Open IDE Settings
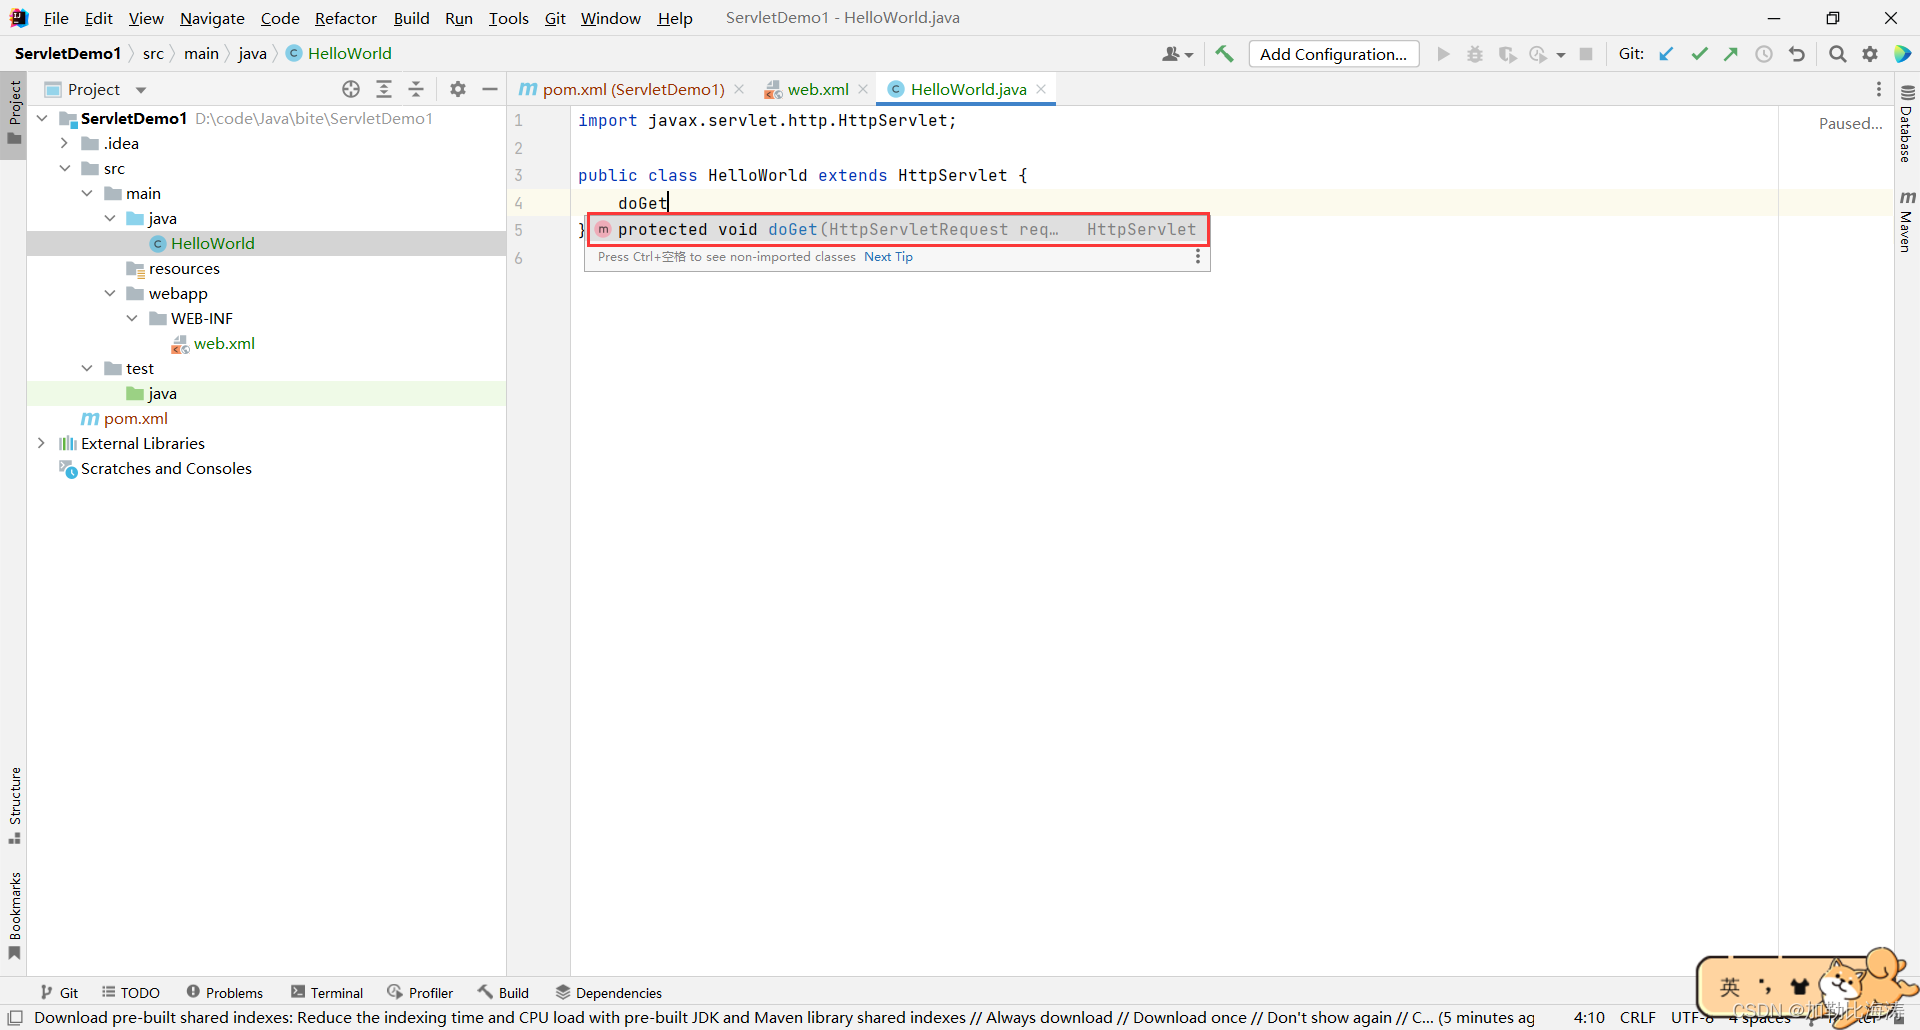The height and width of the screenshot is (1030, 1920). click(1870, 54)
